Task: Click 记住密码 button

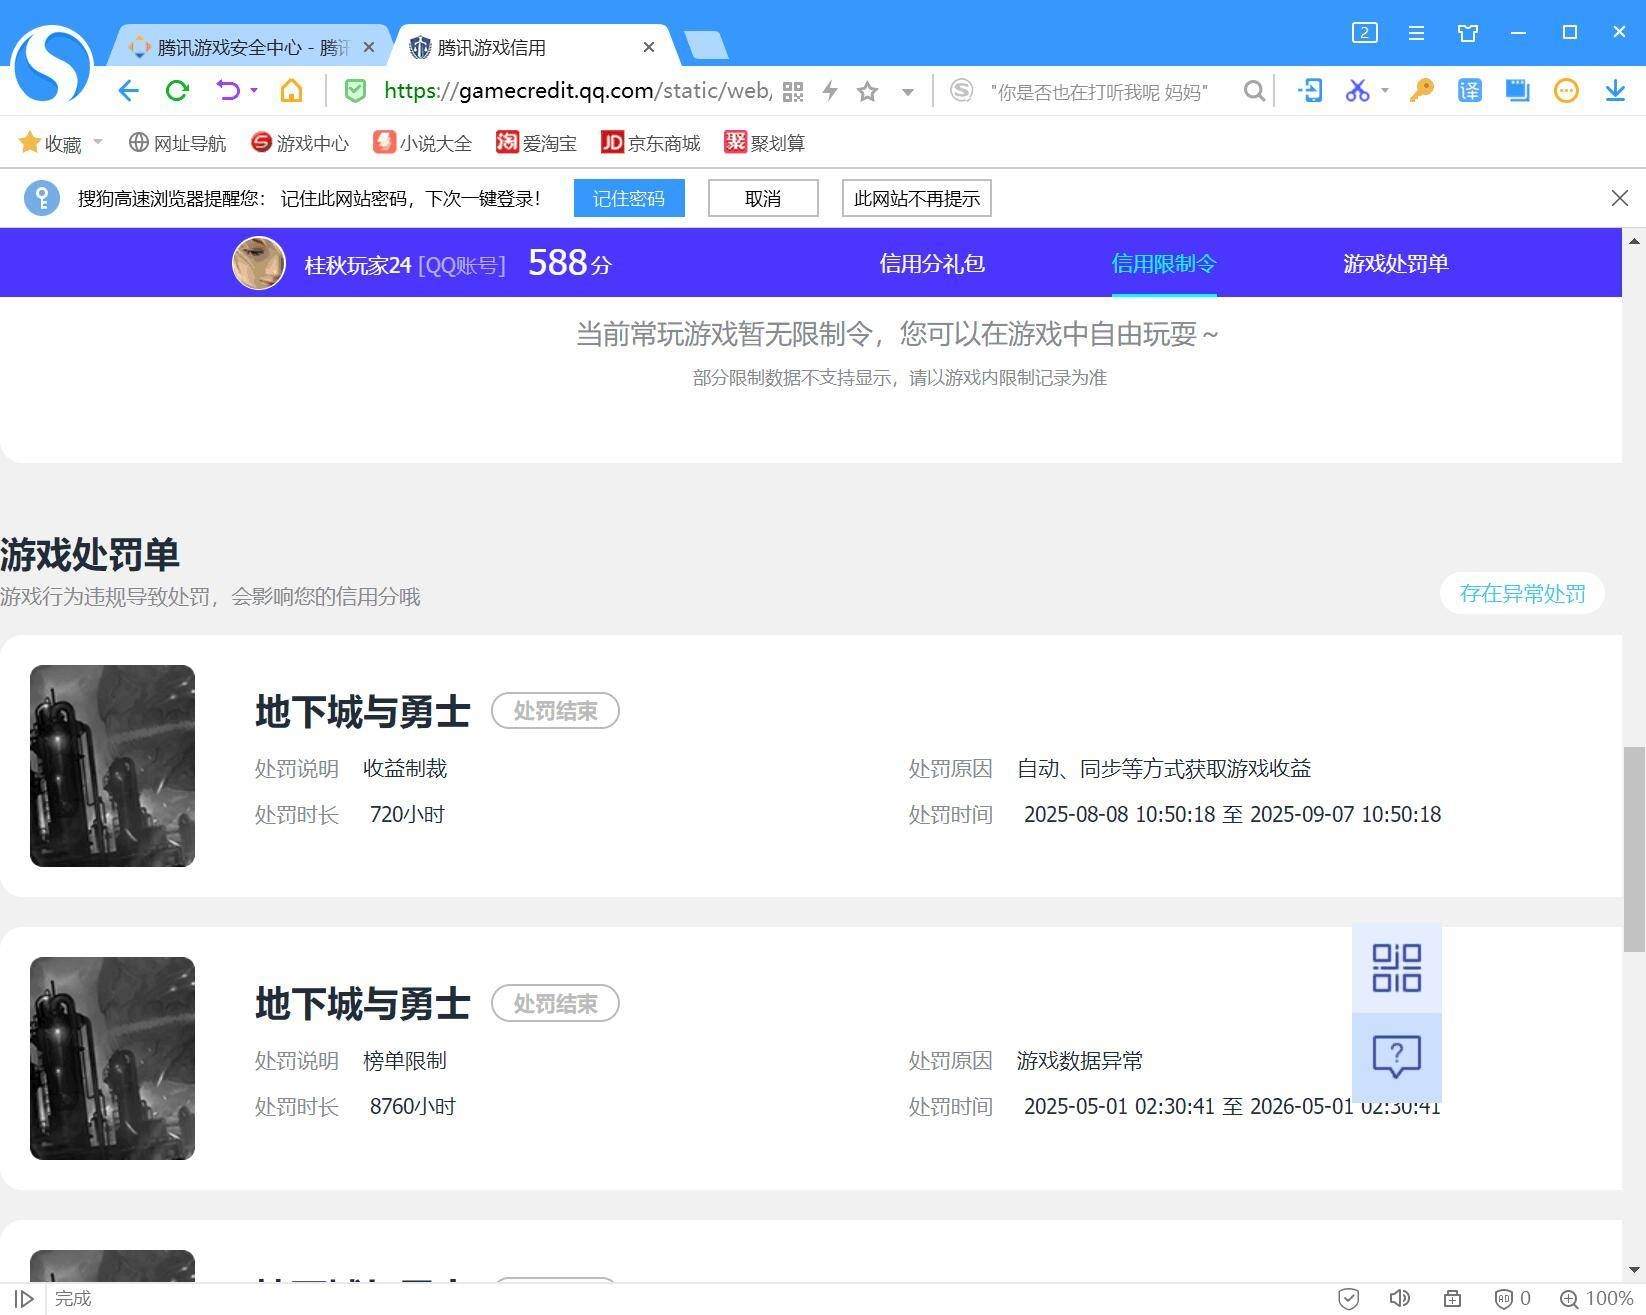Action: coord(629,198)
